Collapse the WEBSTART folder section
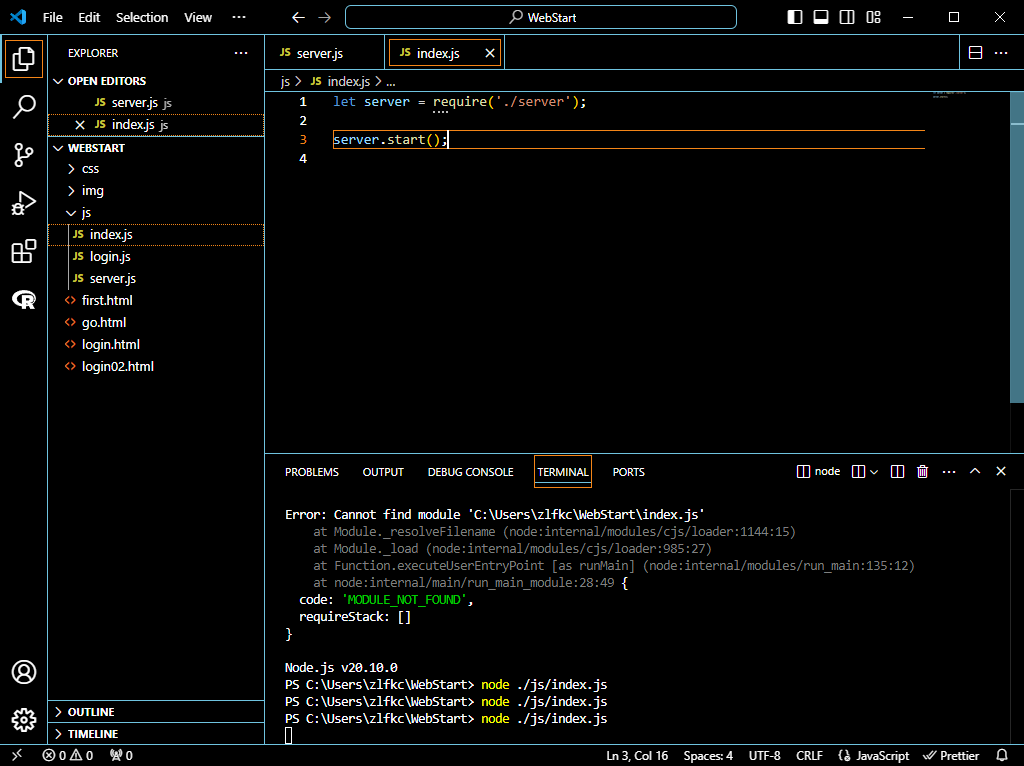 pos(156,148)
